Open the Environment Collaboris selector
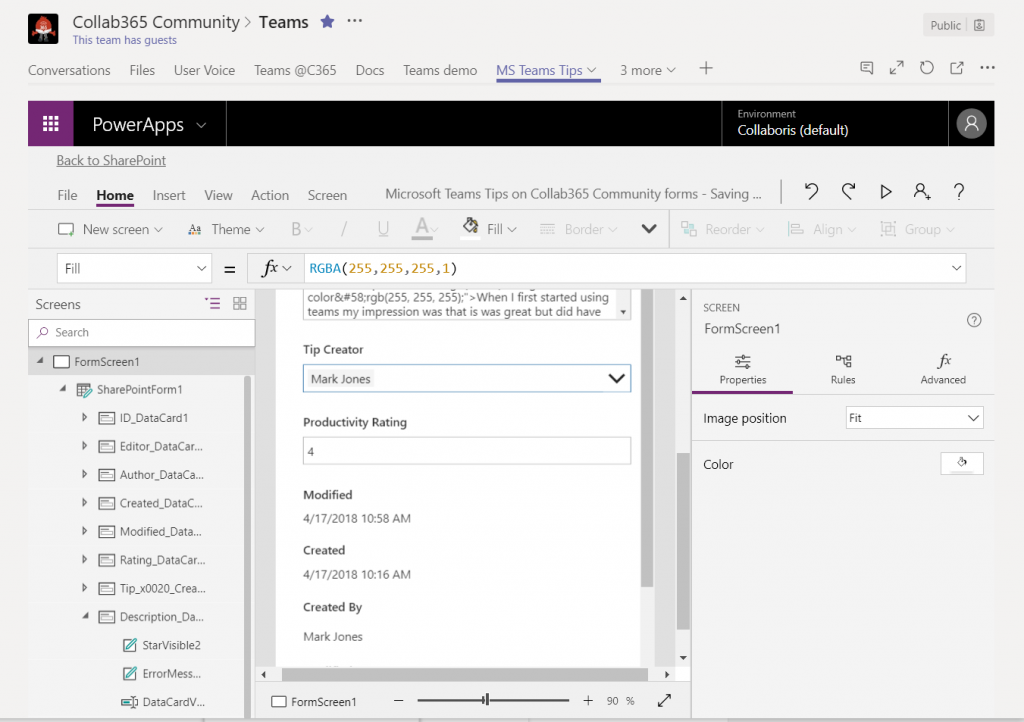The image size is (1024, 722). (x=835, y=123)
